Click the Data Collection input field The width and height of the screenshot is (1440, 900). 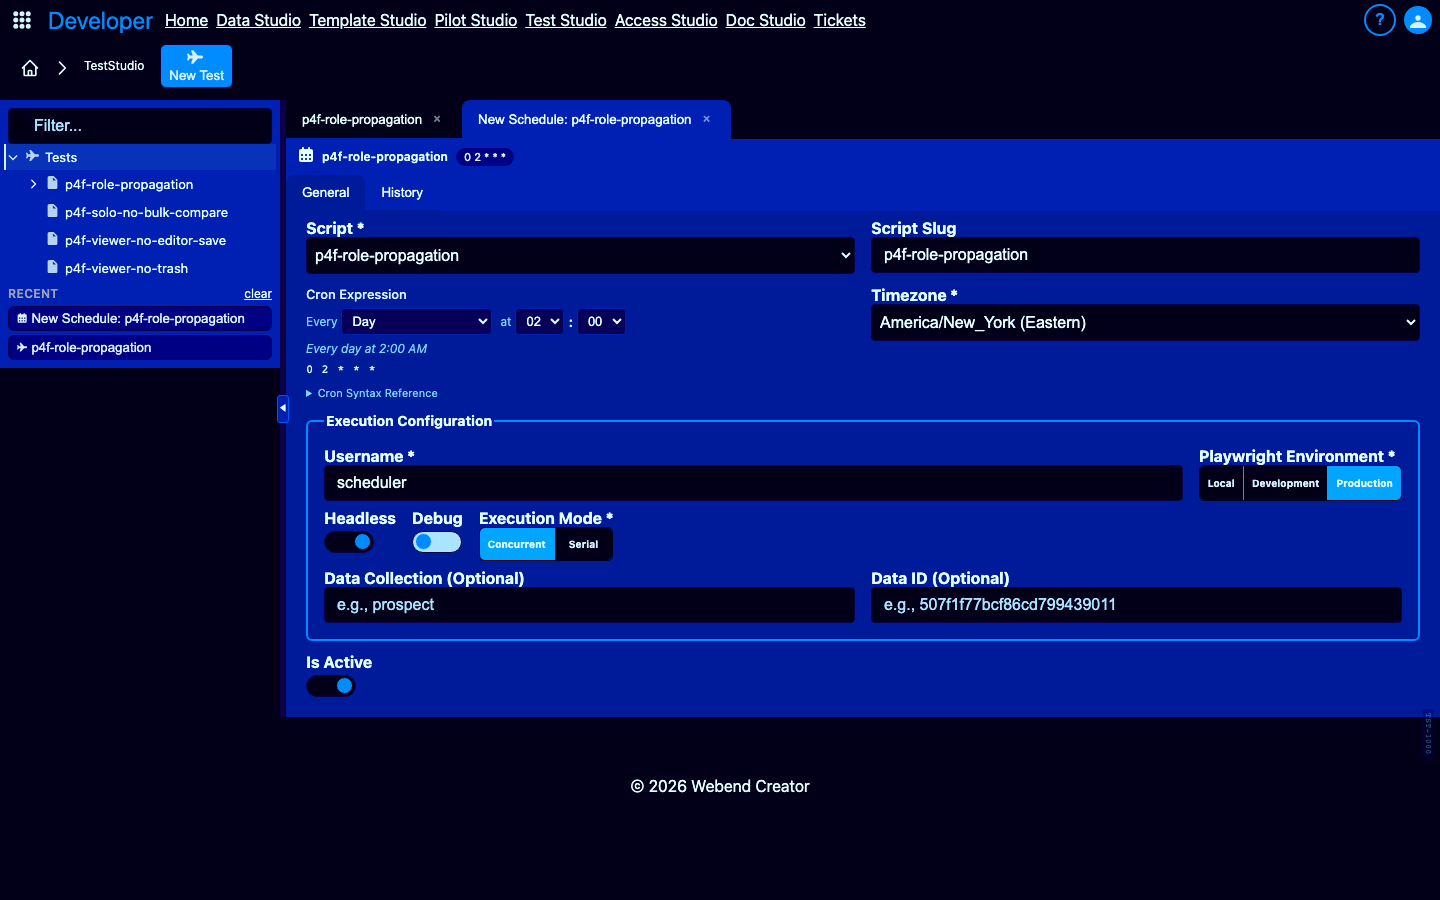[x=589, y=605]
